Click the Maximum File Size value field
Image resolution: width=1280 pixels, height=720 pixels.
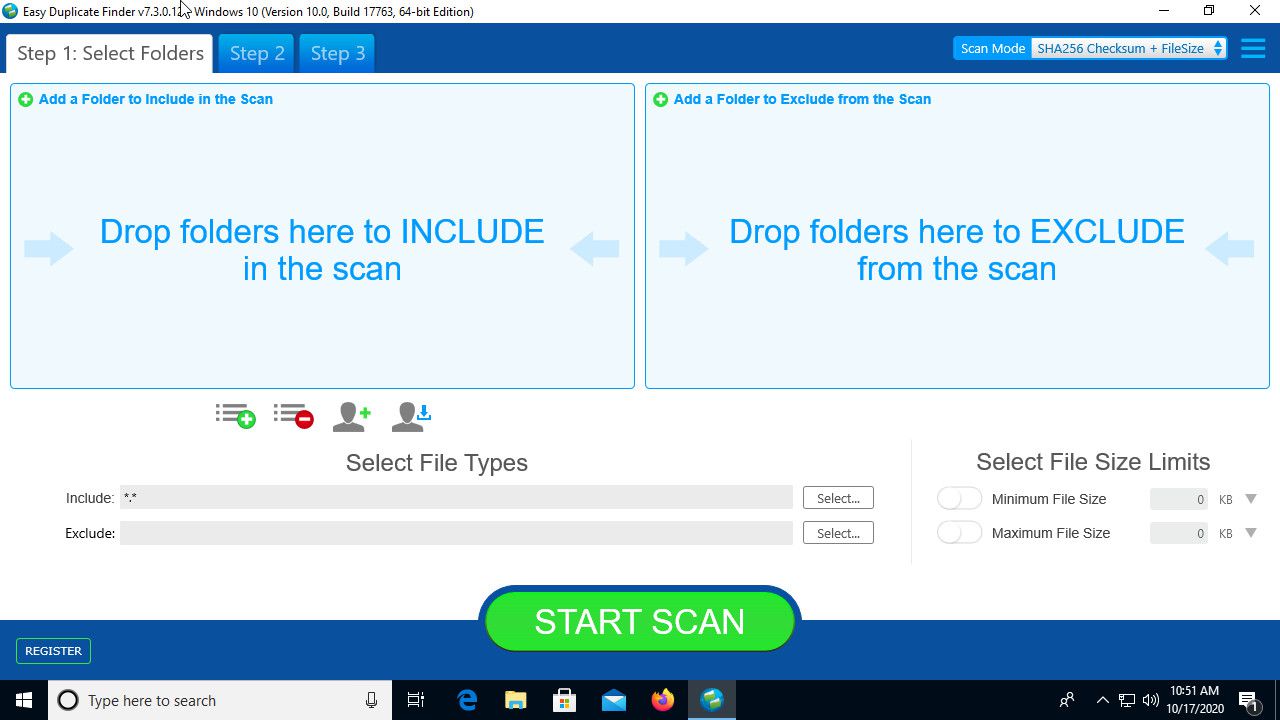(1179, 533)
